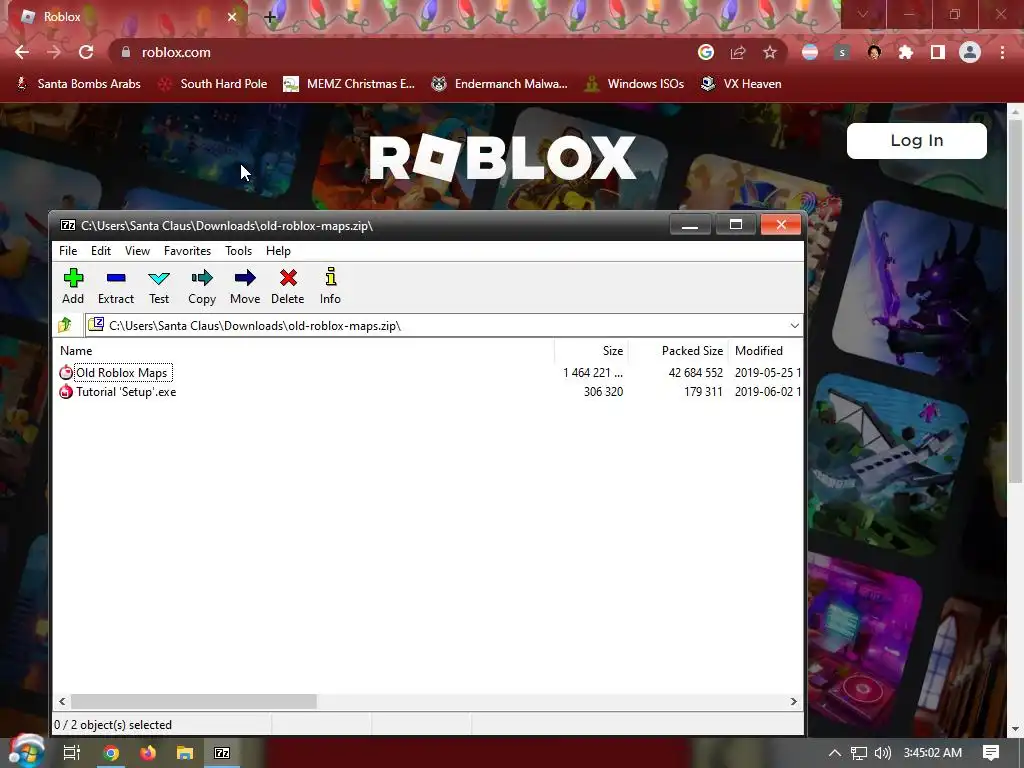Expand the 7-Zip address path dropdown
This screenshot has height=768, width=1024.
click(x=794, y=325)
